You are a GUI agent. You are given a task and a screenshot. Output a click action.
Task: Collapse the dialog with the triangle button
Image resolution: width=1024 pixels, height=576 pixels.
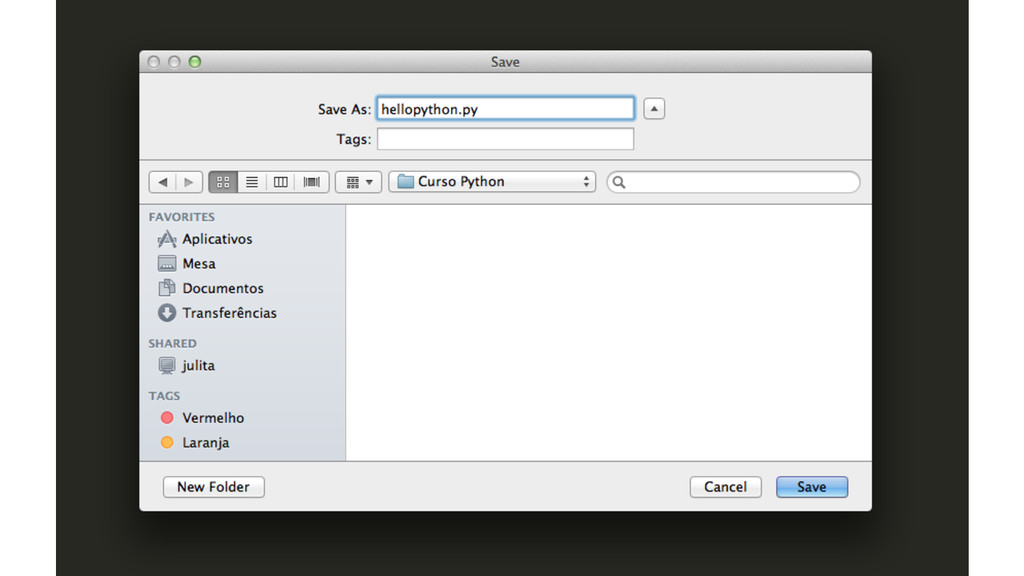tap(654, 108)
